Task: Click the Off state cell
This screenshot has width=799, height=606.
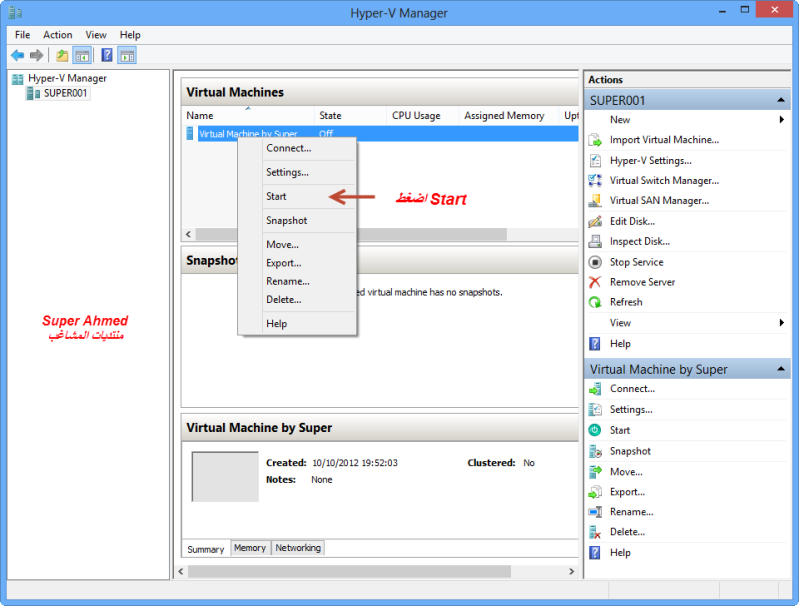Action: pyautogui.click(x=326, y=134)
